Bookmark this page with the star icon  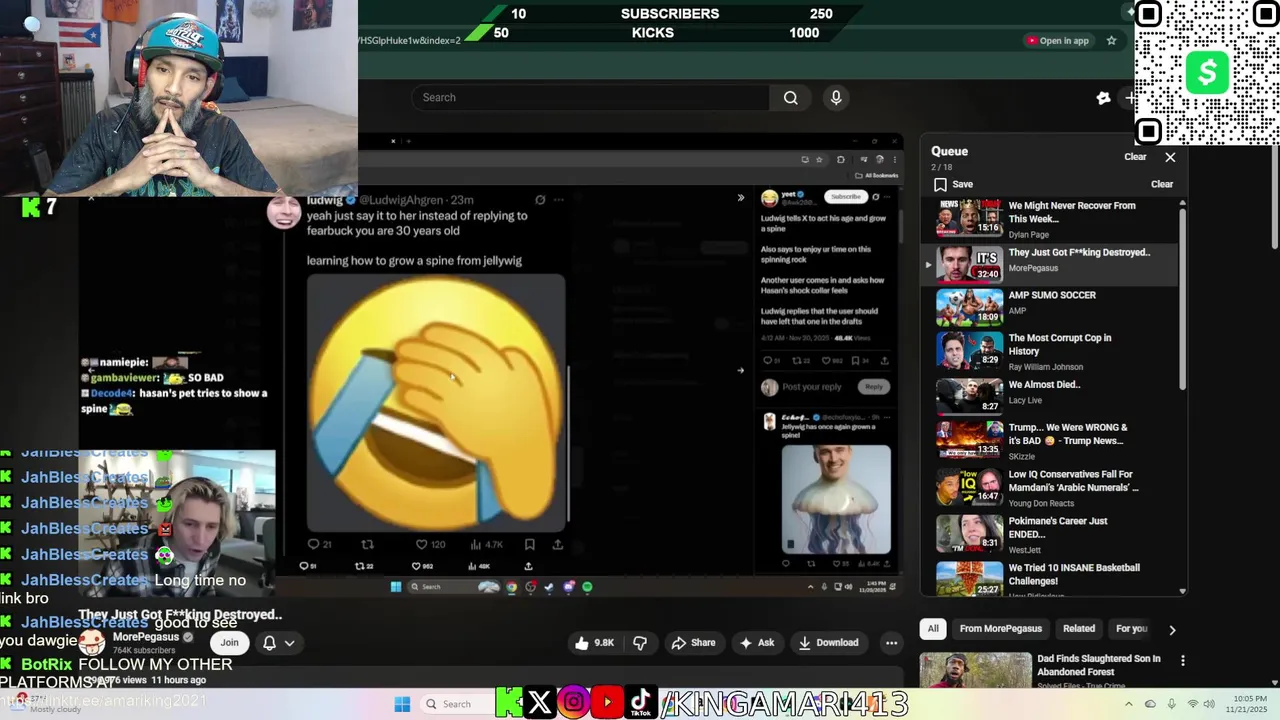click(x=1111, y=41)
